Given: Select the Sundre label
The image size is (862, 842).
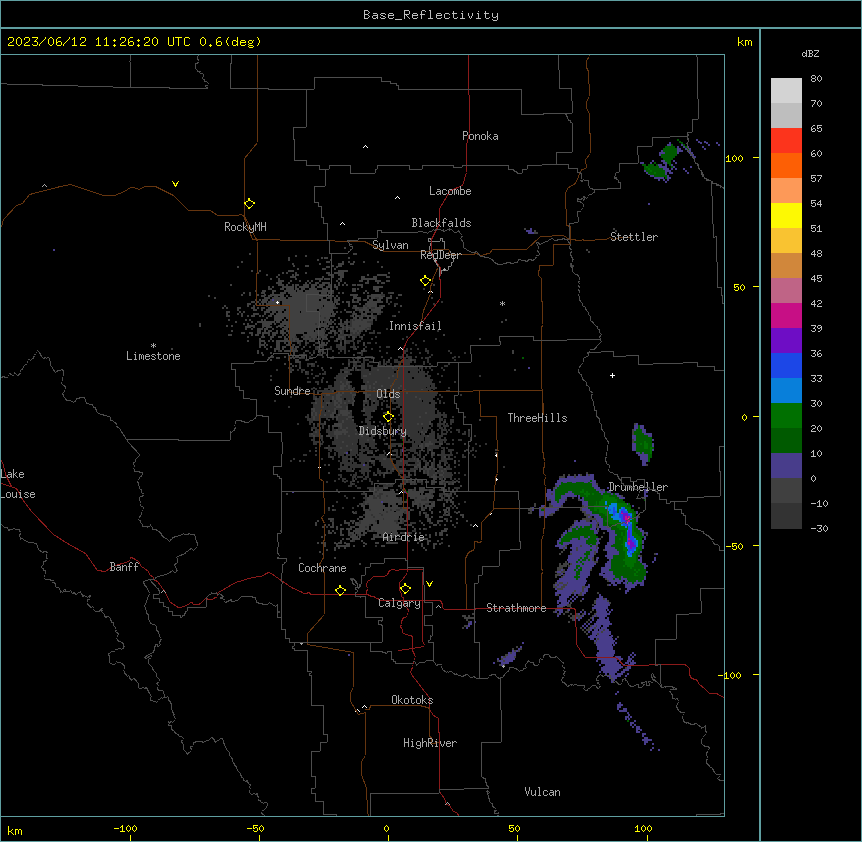Looking at the screenshot, I should tap(292, 391).
